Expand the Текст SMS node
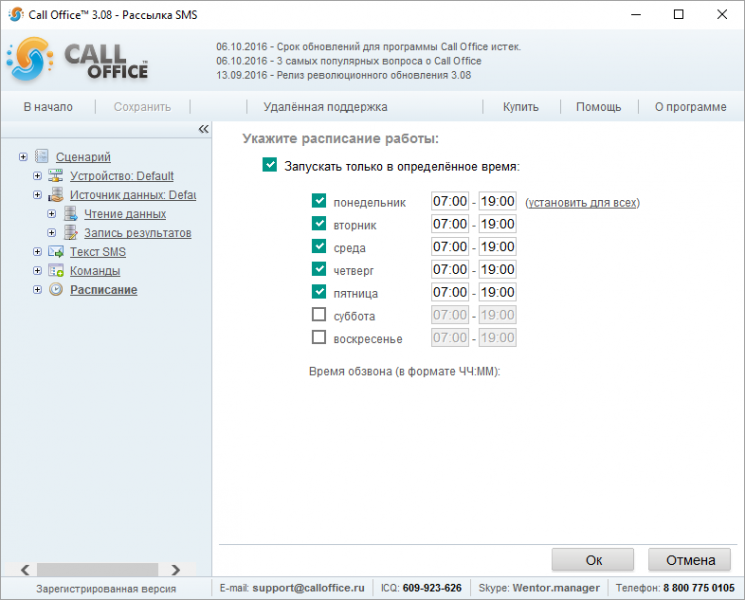The image size is (745, 600). point(37,251)
